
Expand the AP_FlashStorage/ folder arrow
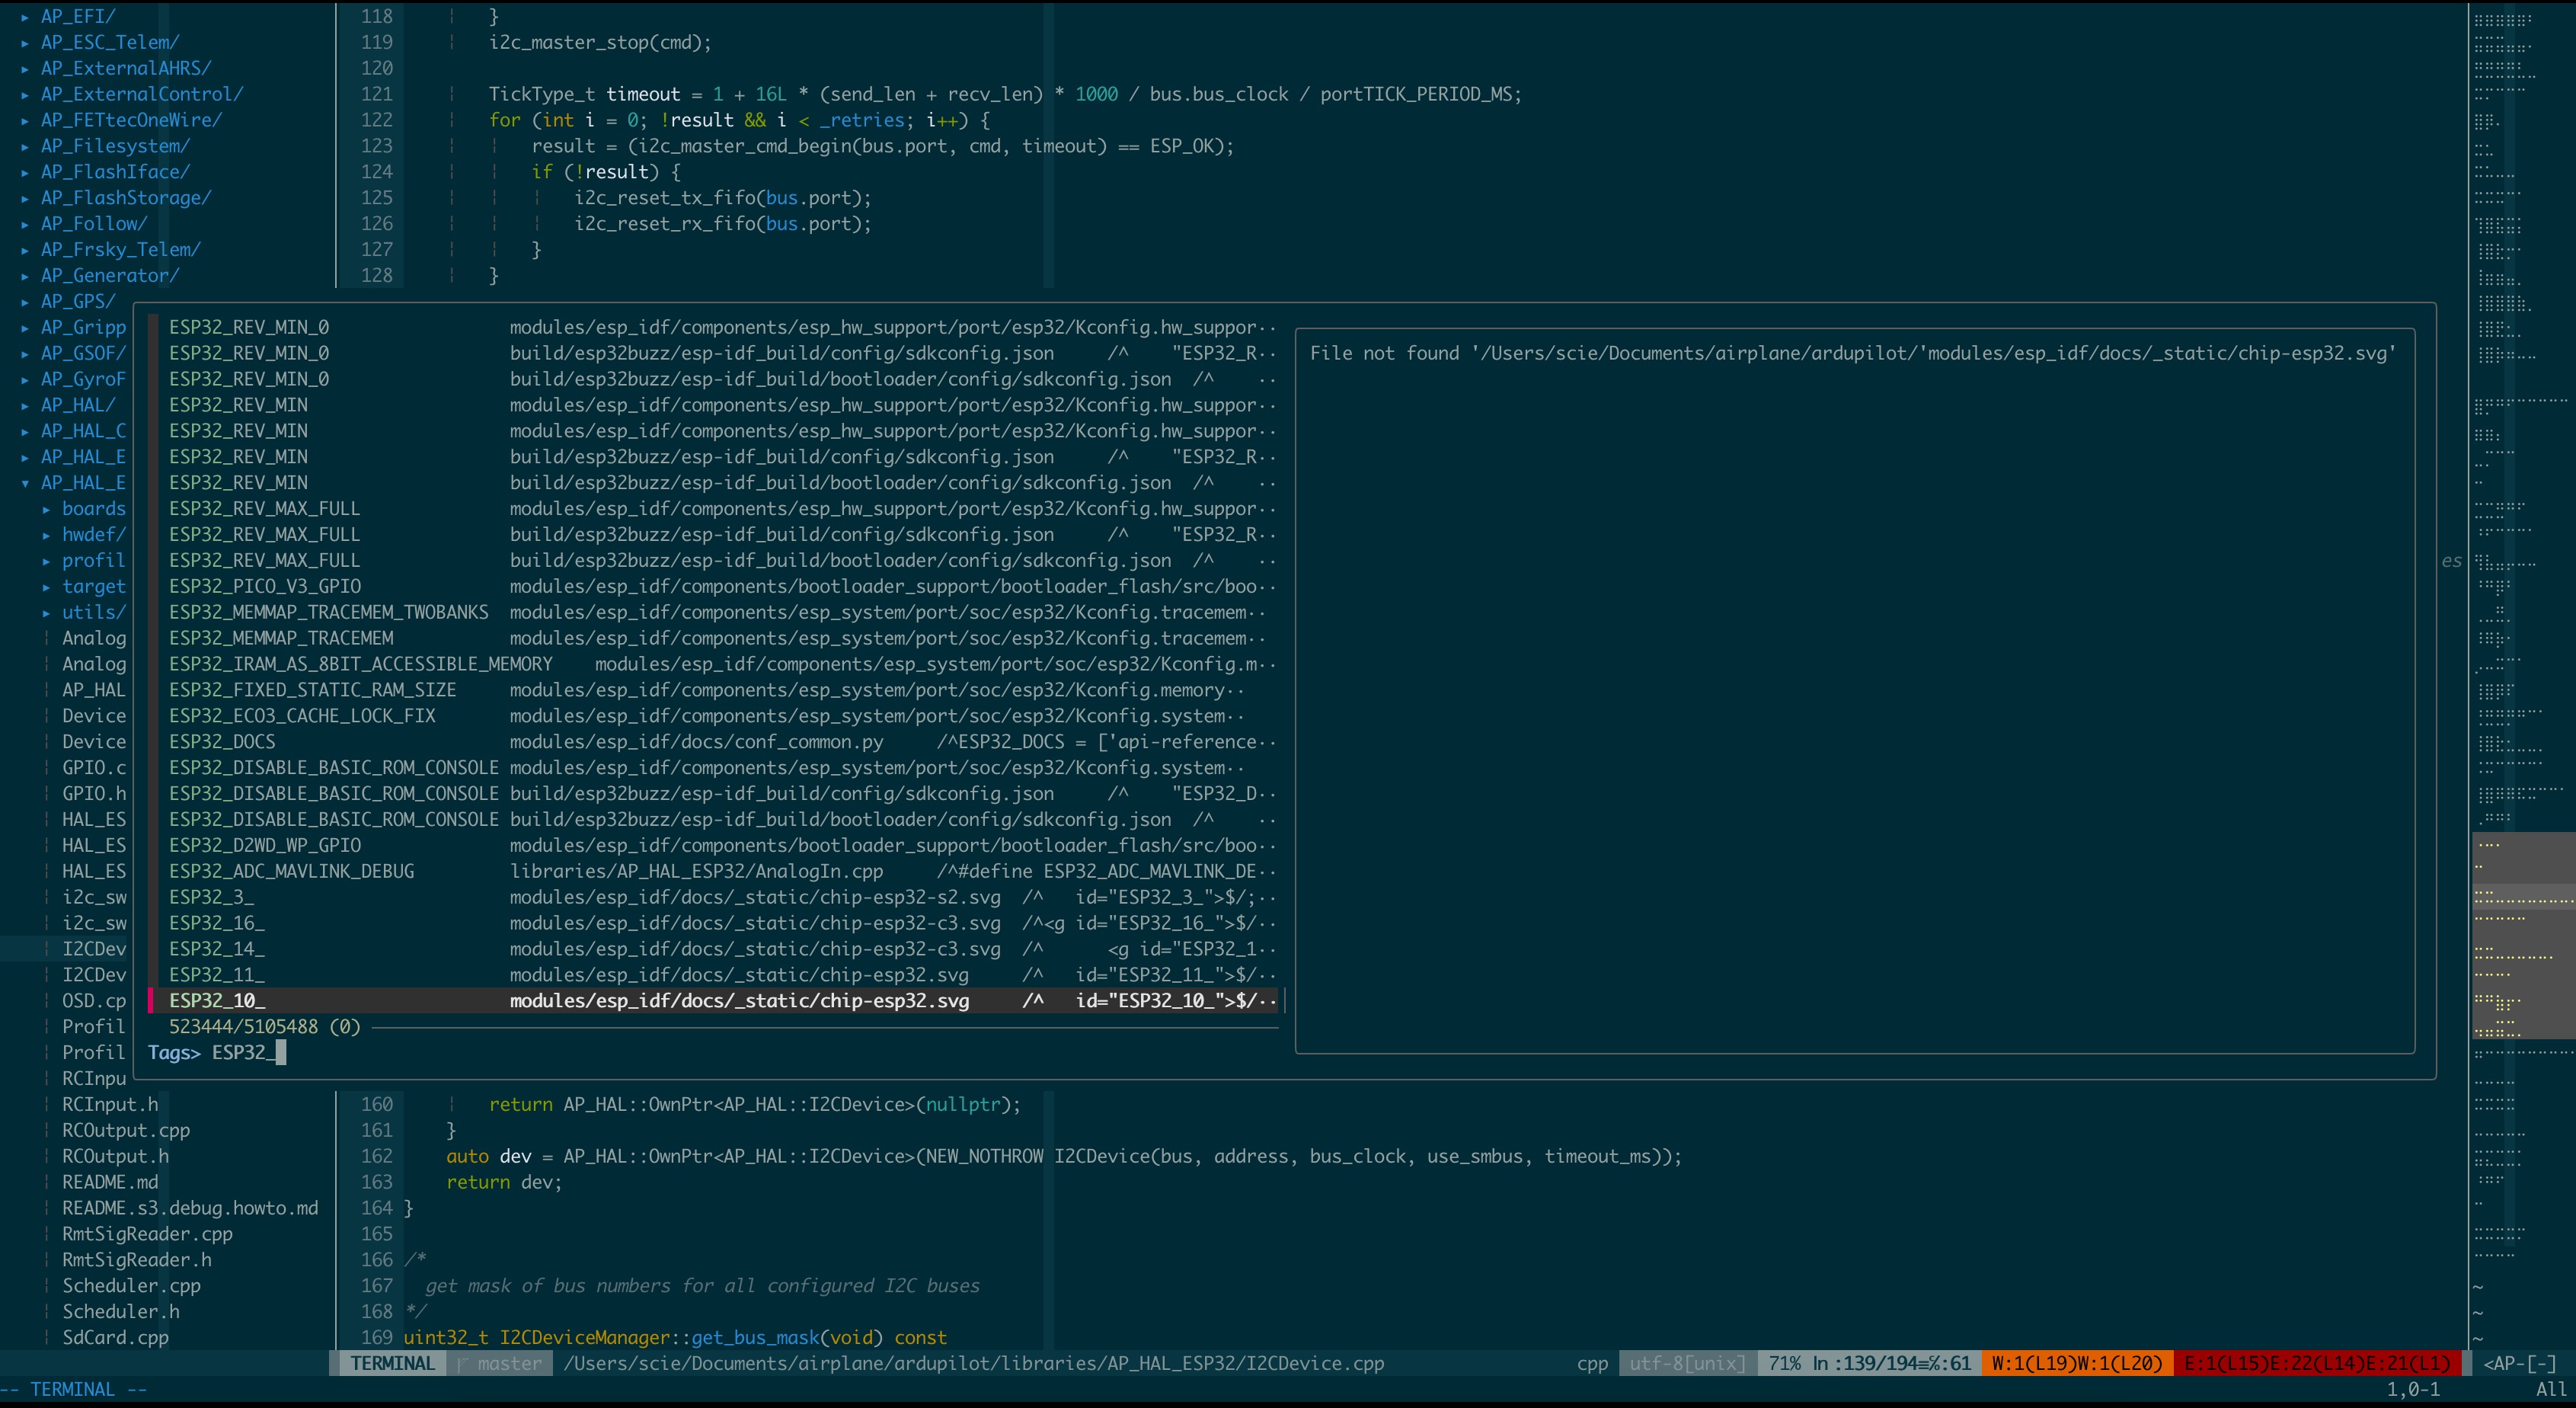tap(25, 199)
